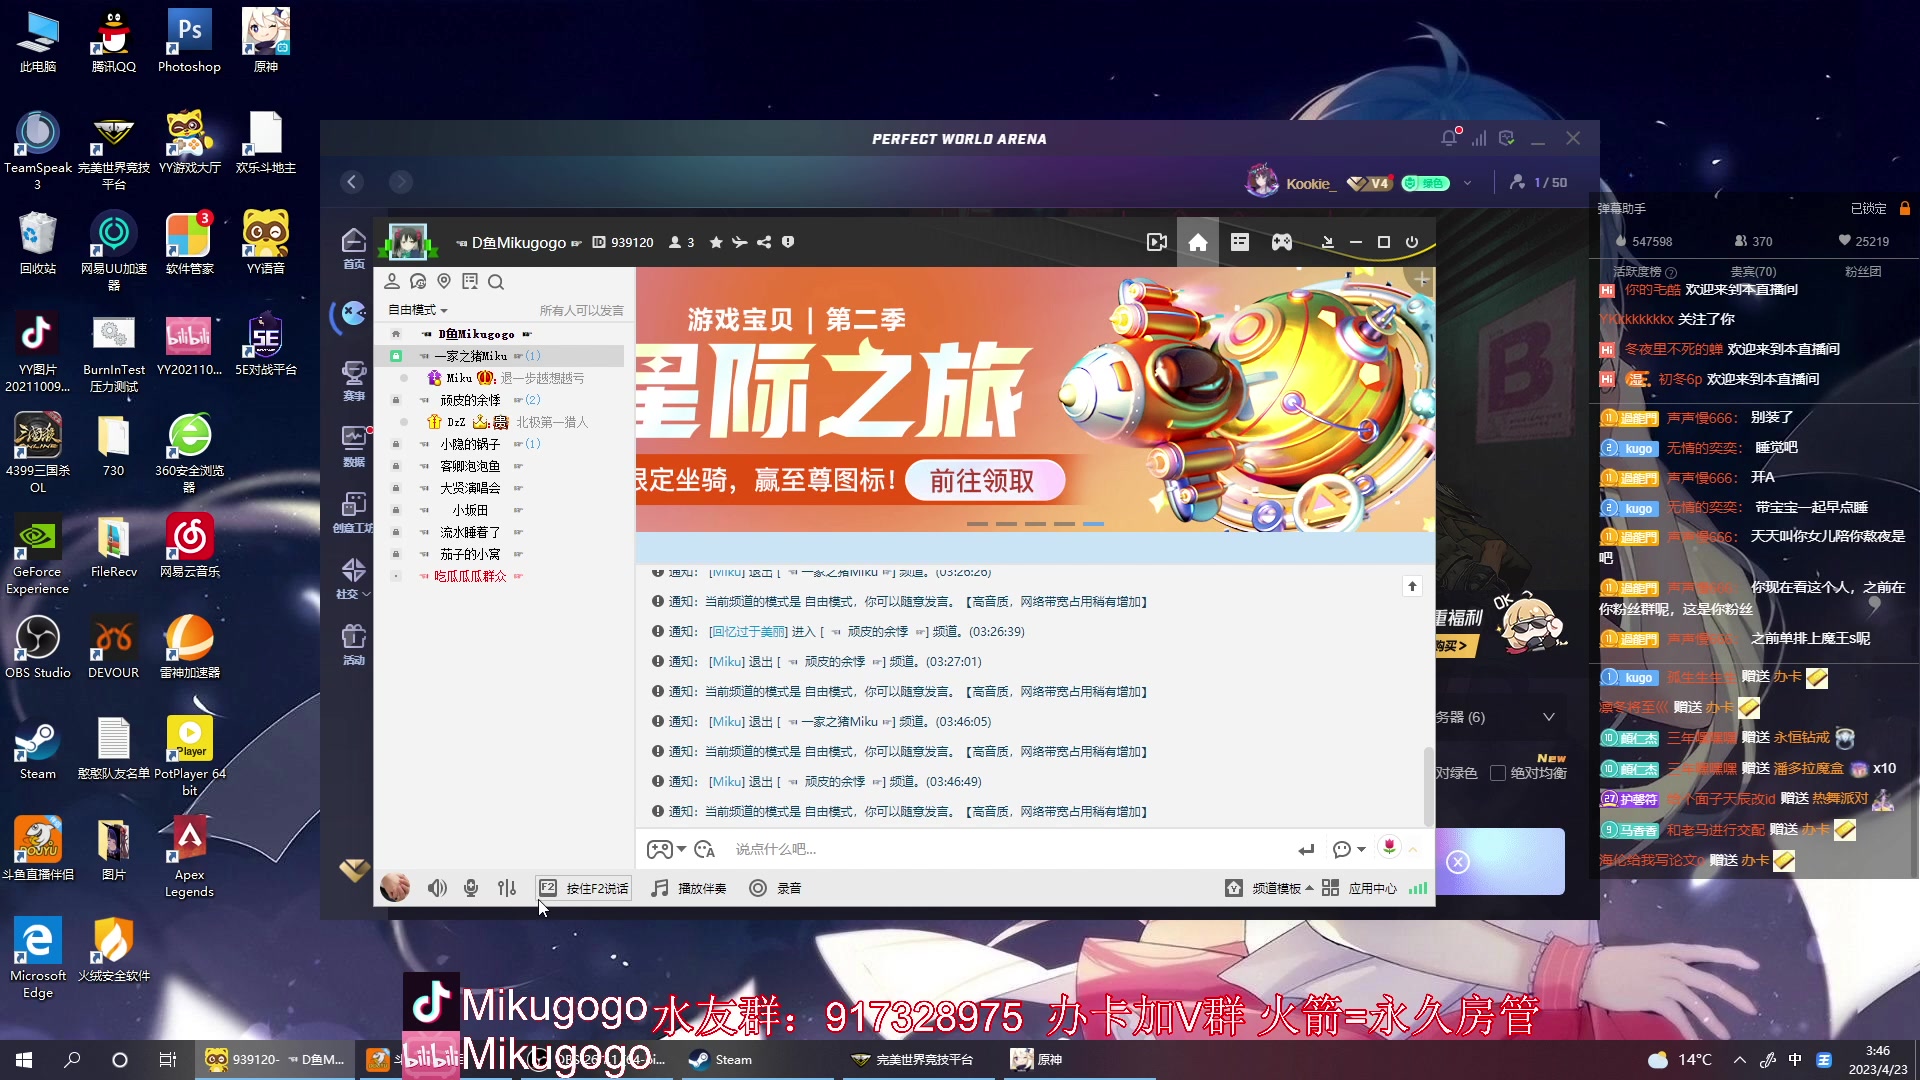Toggle 自由模式 free mode switch

(417, 309)
